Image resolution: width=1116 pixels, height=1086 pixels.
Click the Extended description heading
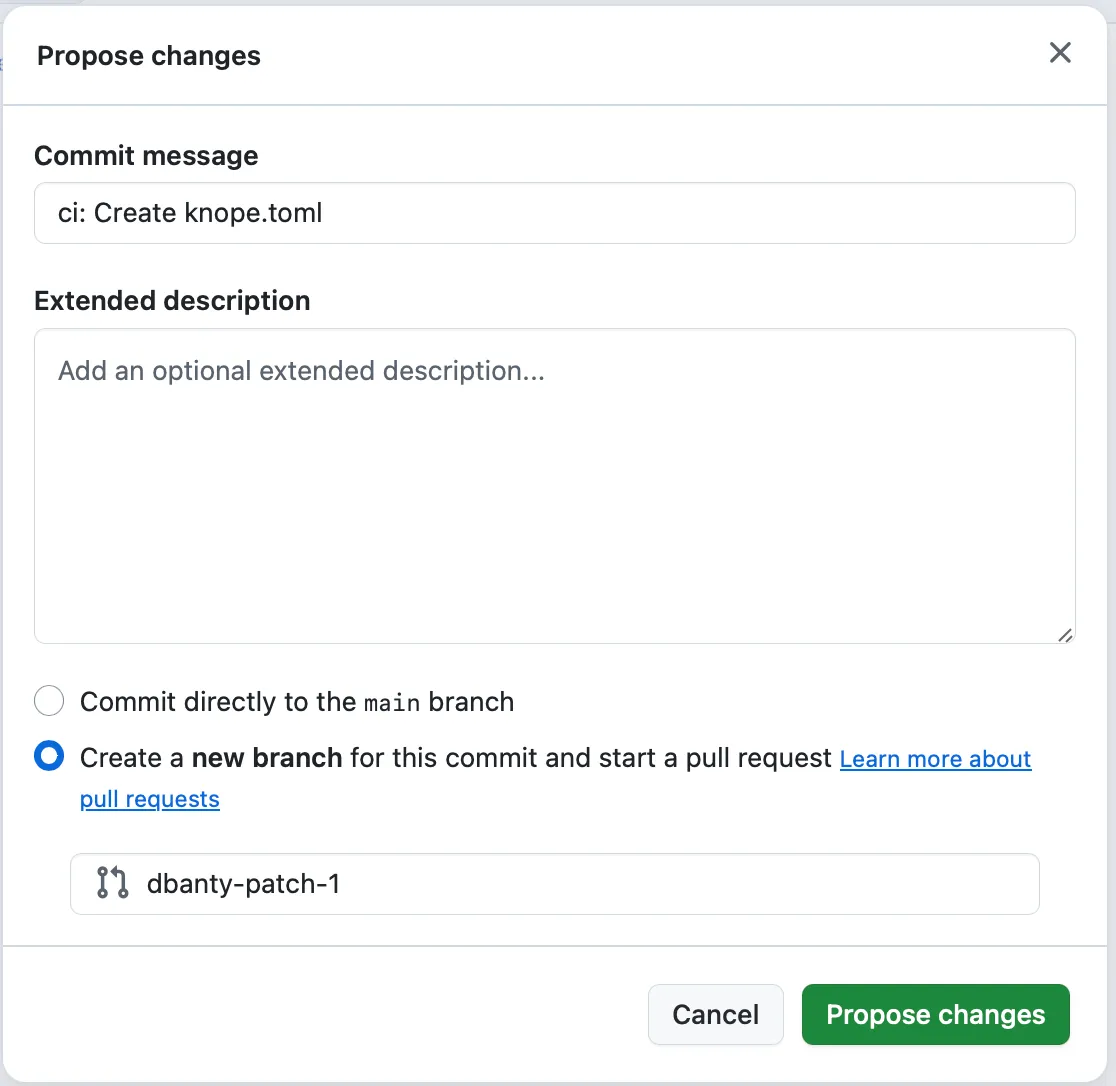click(172, 300)
